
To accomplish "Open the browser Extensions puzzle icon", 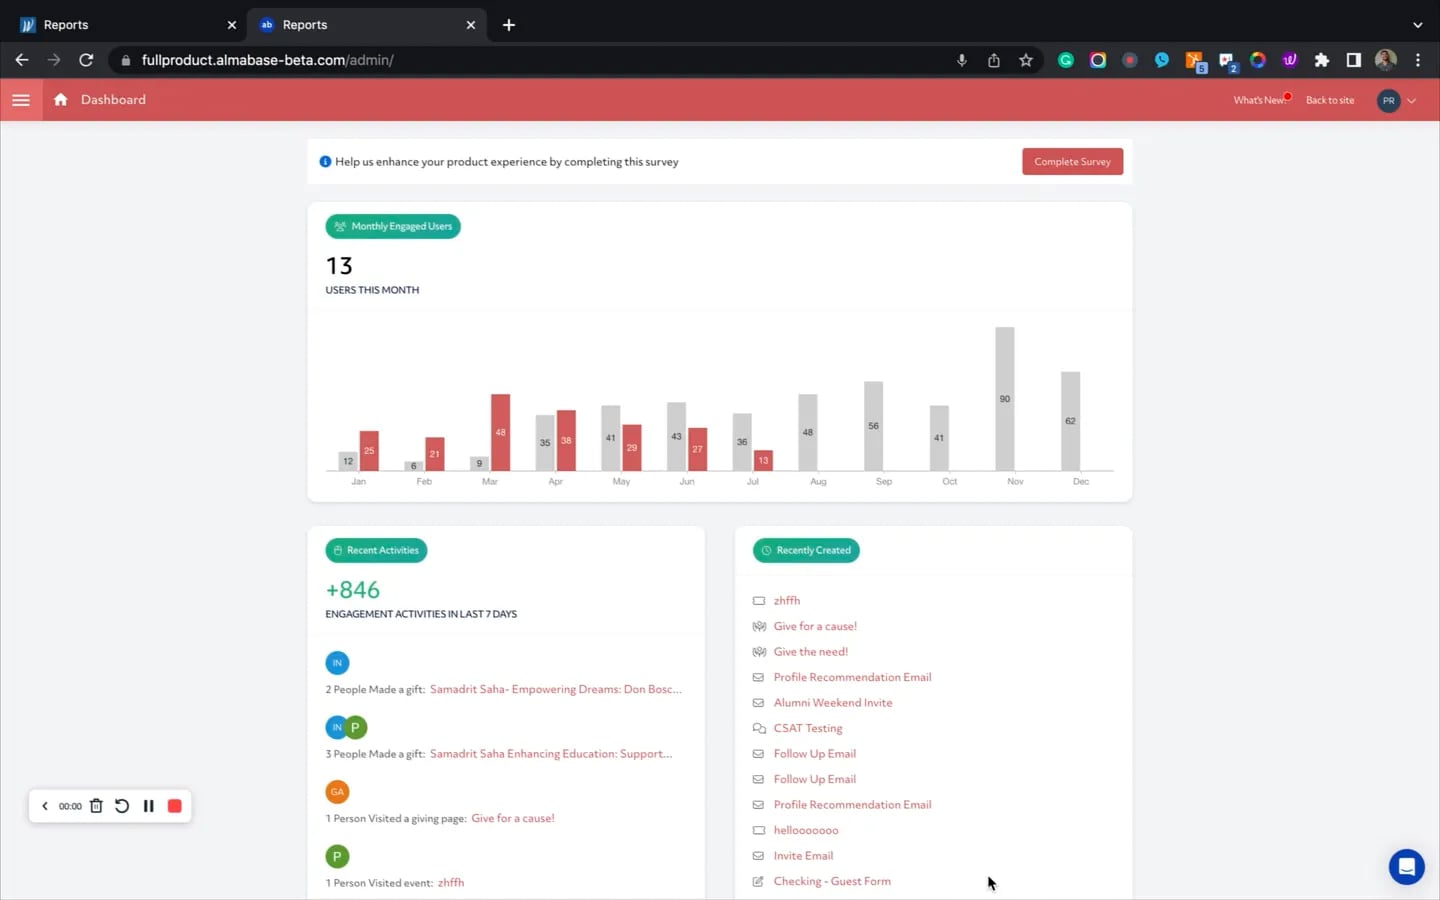I will [x=1321, y=60].
